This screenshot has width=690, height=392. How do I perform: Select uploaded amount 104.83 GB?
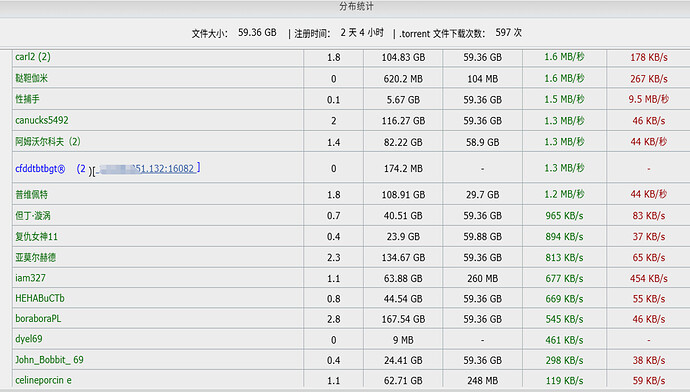coord(404,57)
